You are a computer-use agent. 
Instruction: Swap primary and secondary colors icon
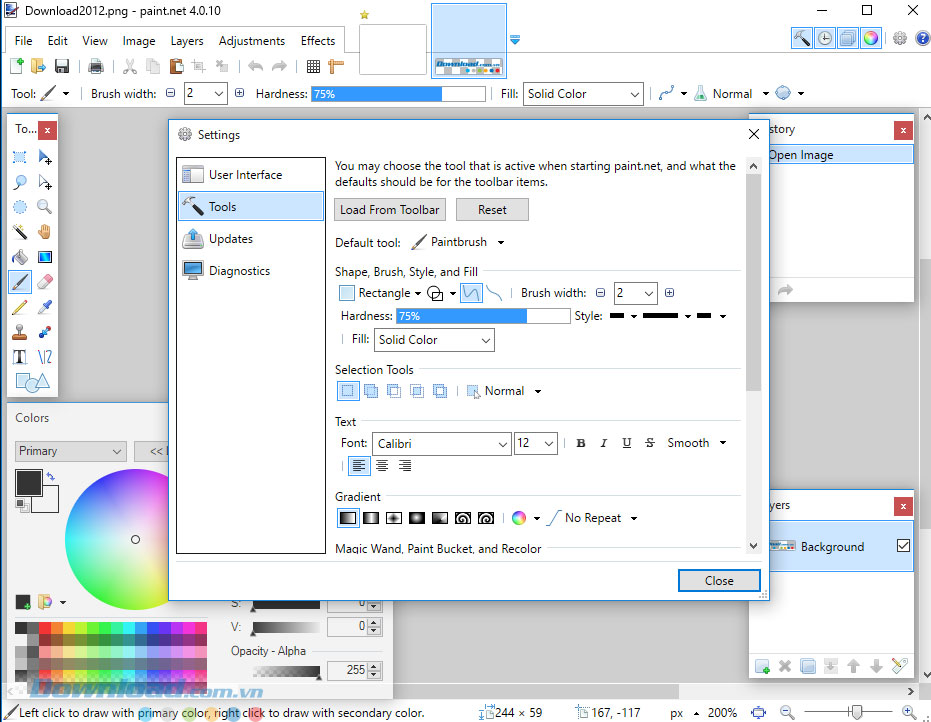coord(50,476)
